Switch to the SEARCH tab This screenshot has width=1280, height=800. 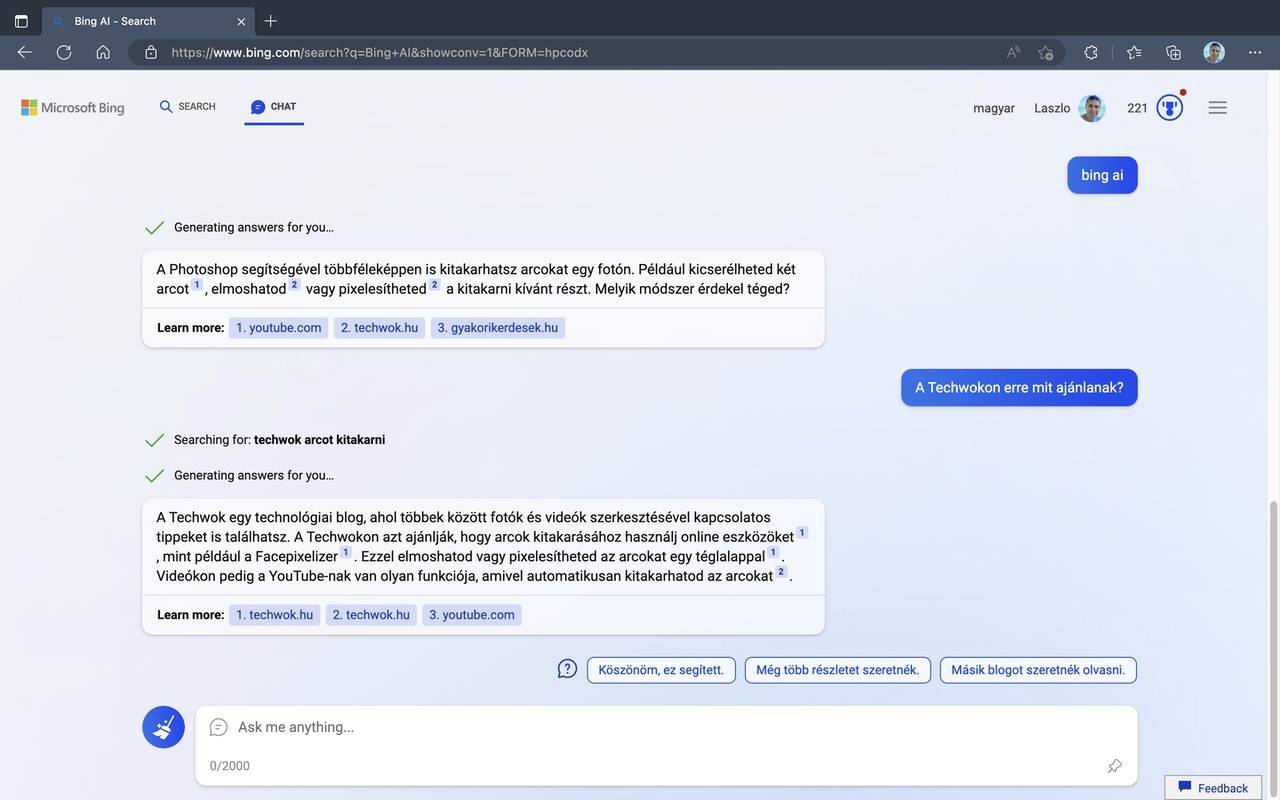188,107
